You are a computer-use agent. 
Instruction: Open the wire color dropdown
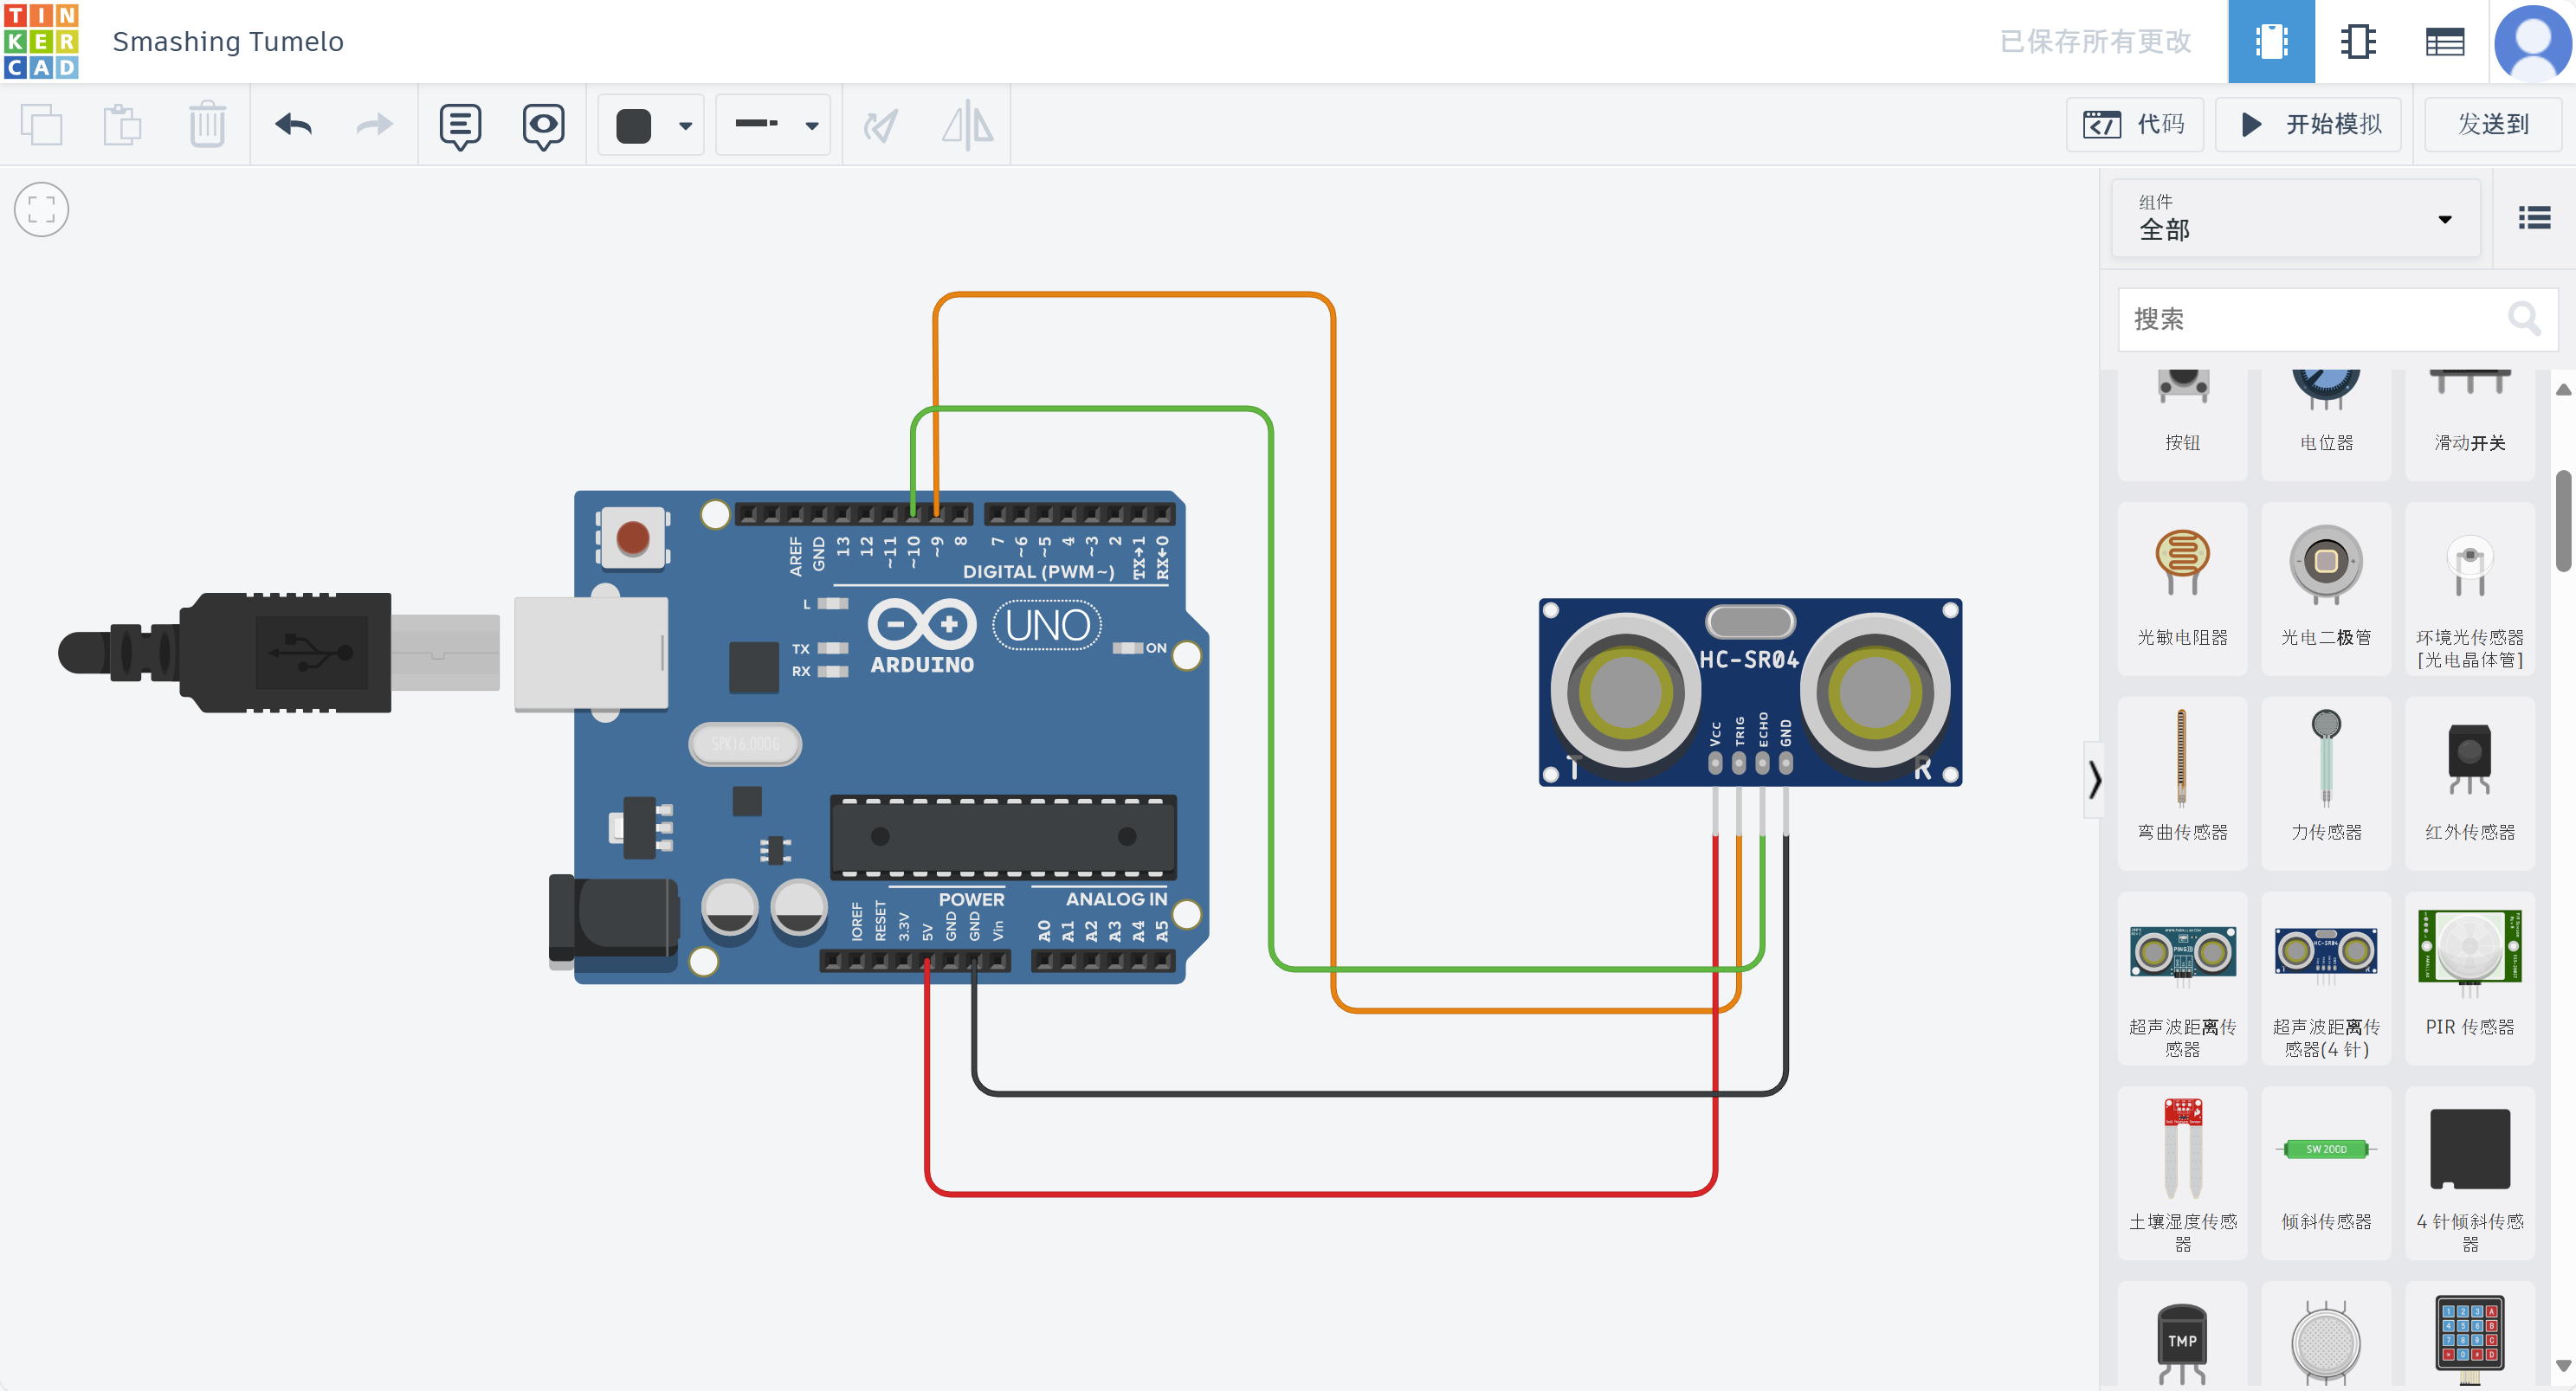click(652, 125)
